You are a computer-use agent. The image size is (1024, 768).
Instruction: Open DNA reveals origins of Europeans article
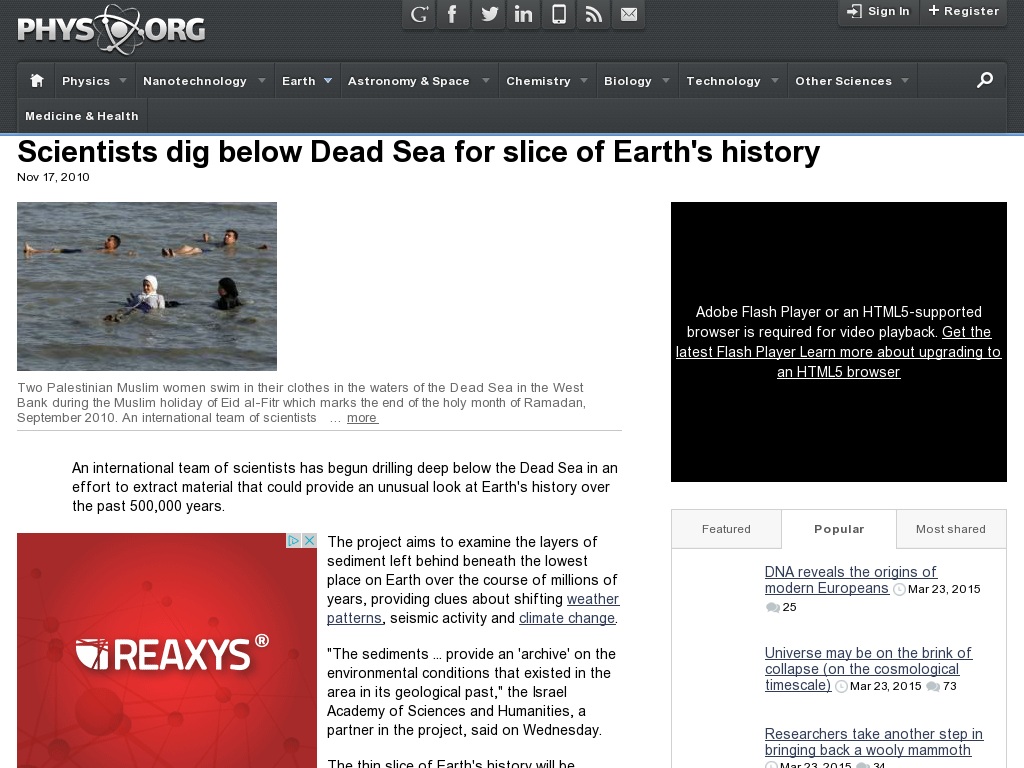coord(850,580)
